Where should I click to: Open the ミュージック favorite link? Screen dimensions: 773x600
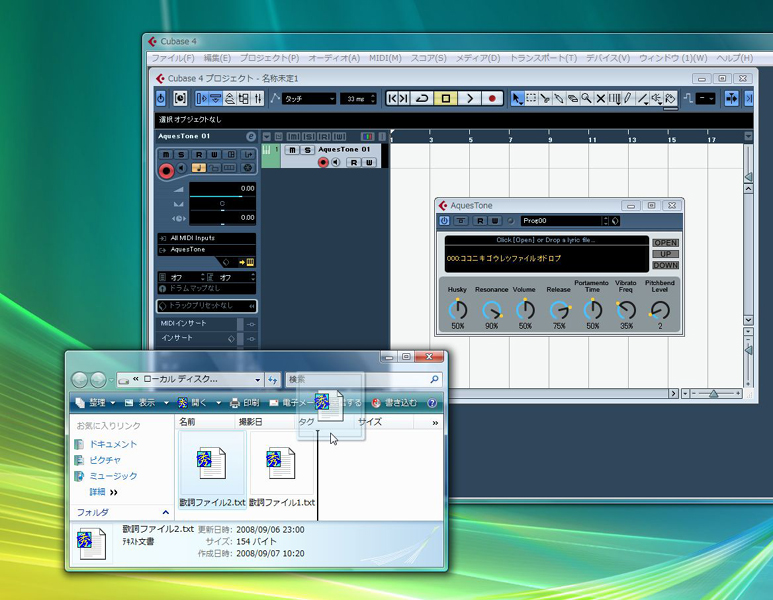[x=113, y=476]
